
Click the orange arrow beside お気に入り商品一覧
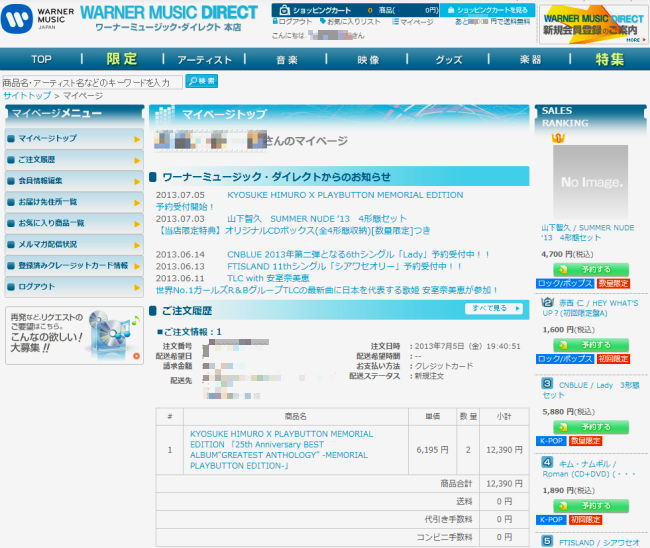point(137,224)
